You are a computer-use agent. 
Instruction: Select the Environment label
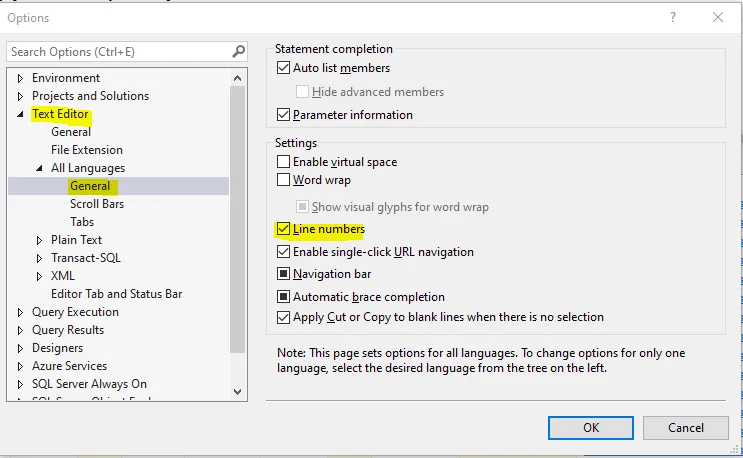(x=66, y=78)
